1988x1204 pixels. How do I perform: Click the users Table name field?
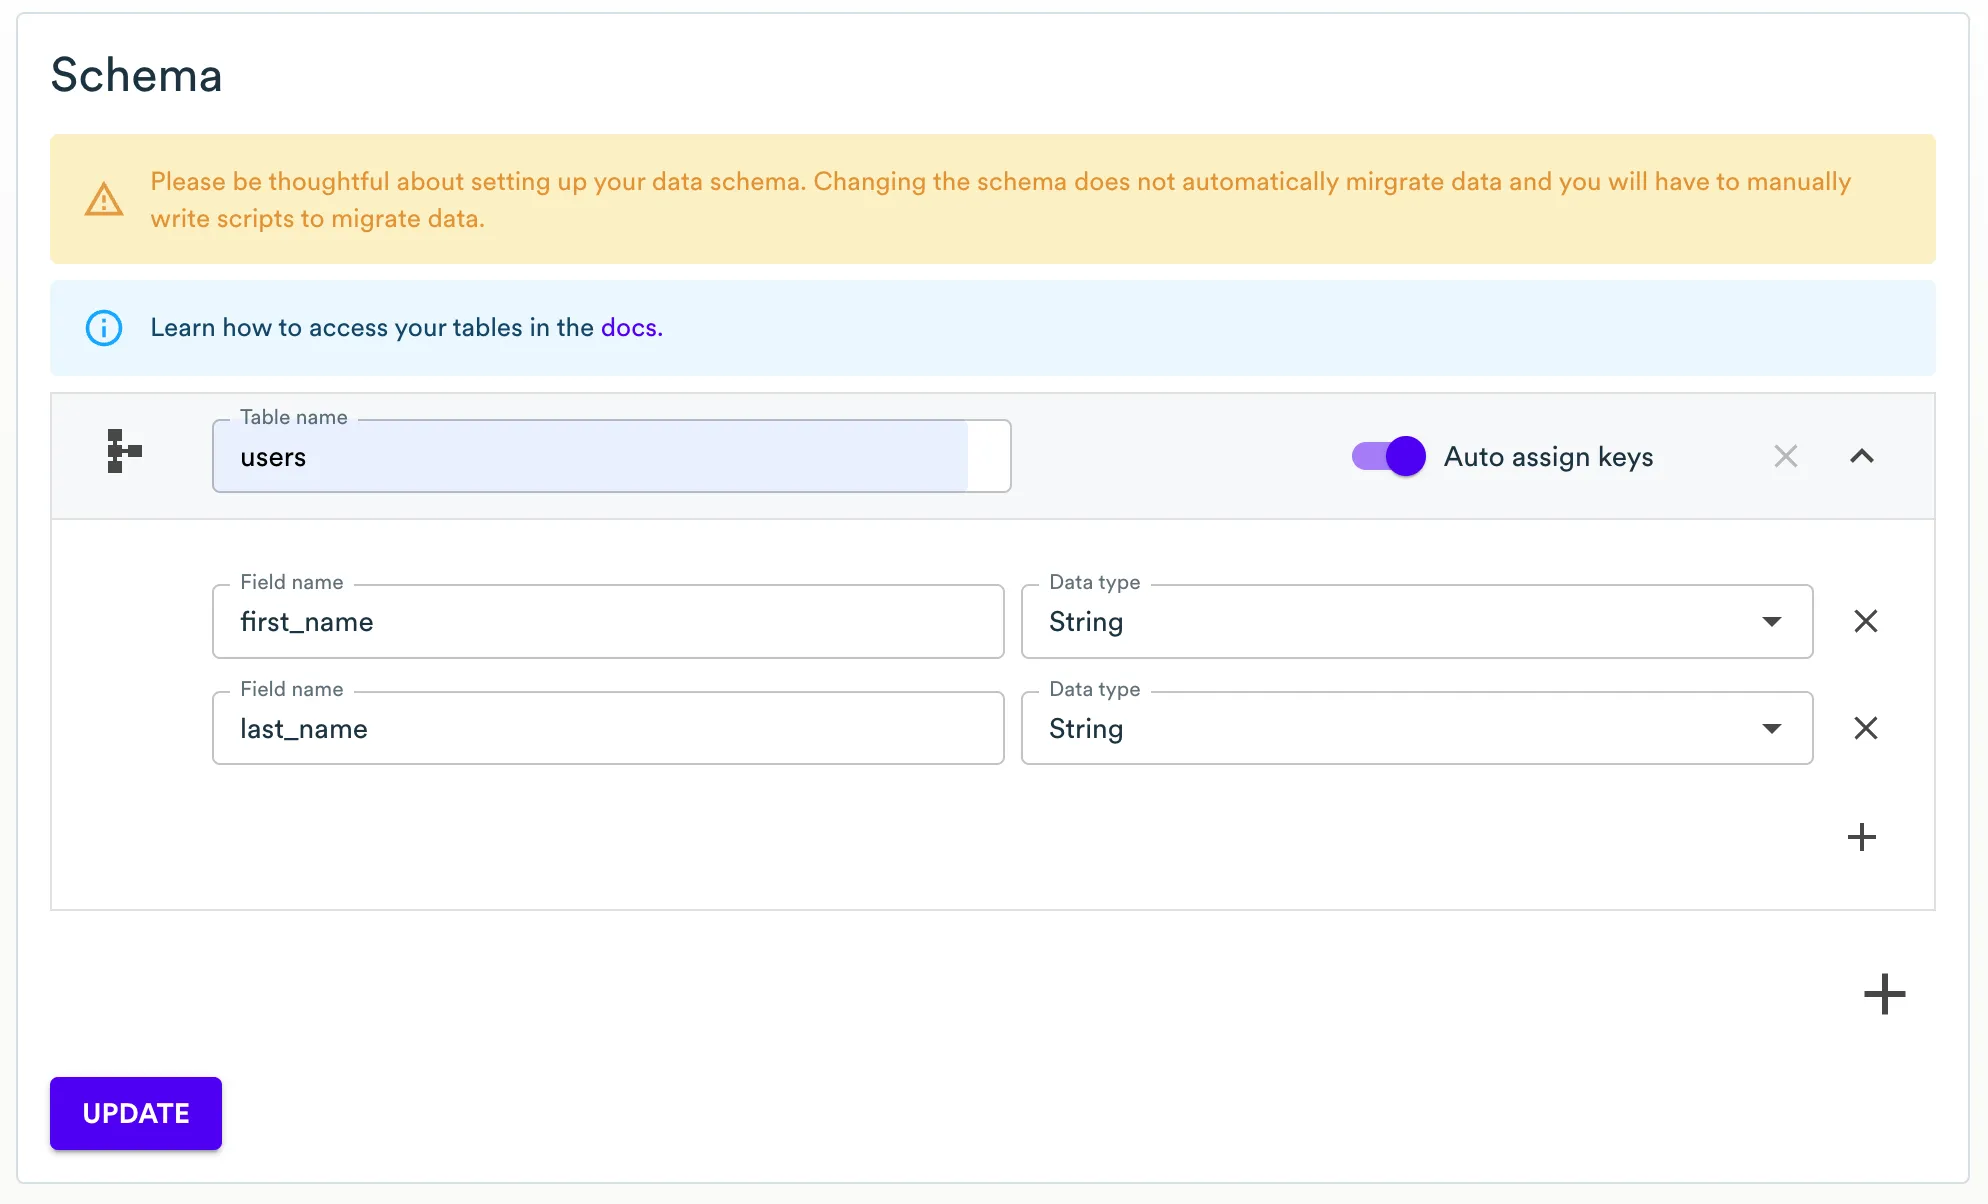[610, 457]
